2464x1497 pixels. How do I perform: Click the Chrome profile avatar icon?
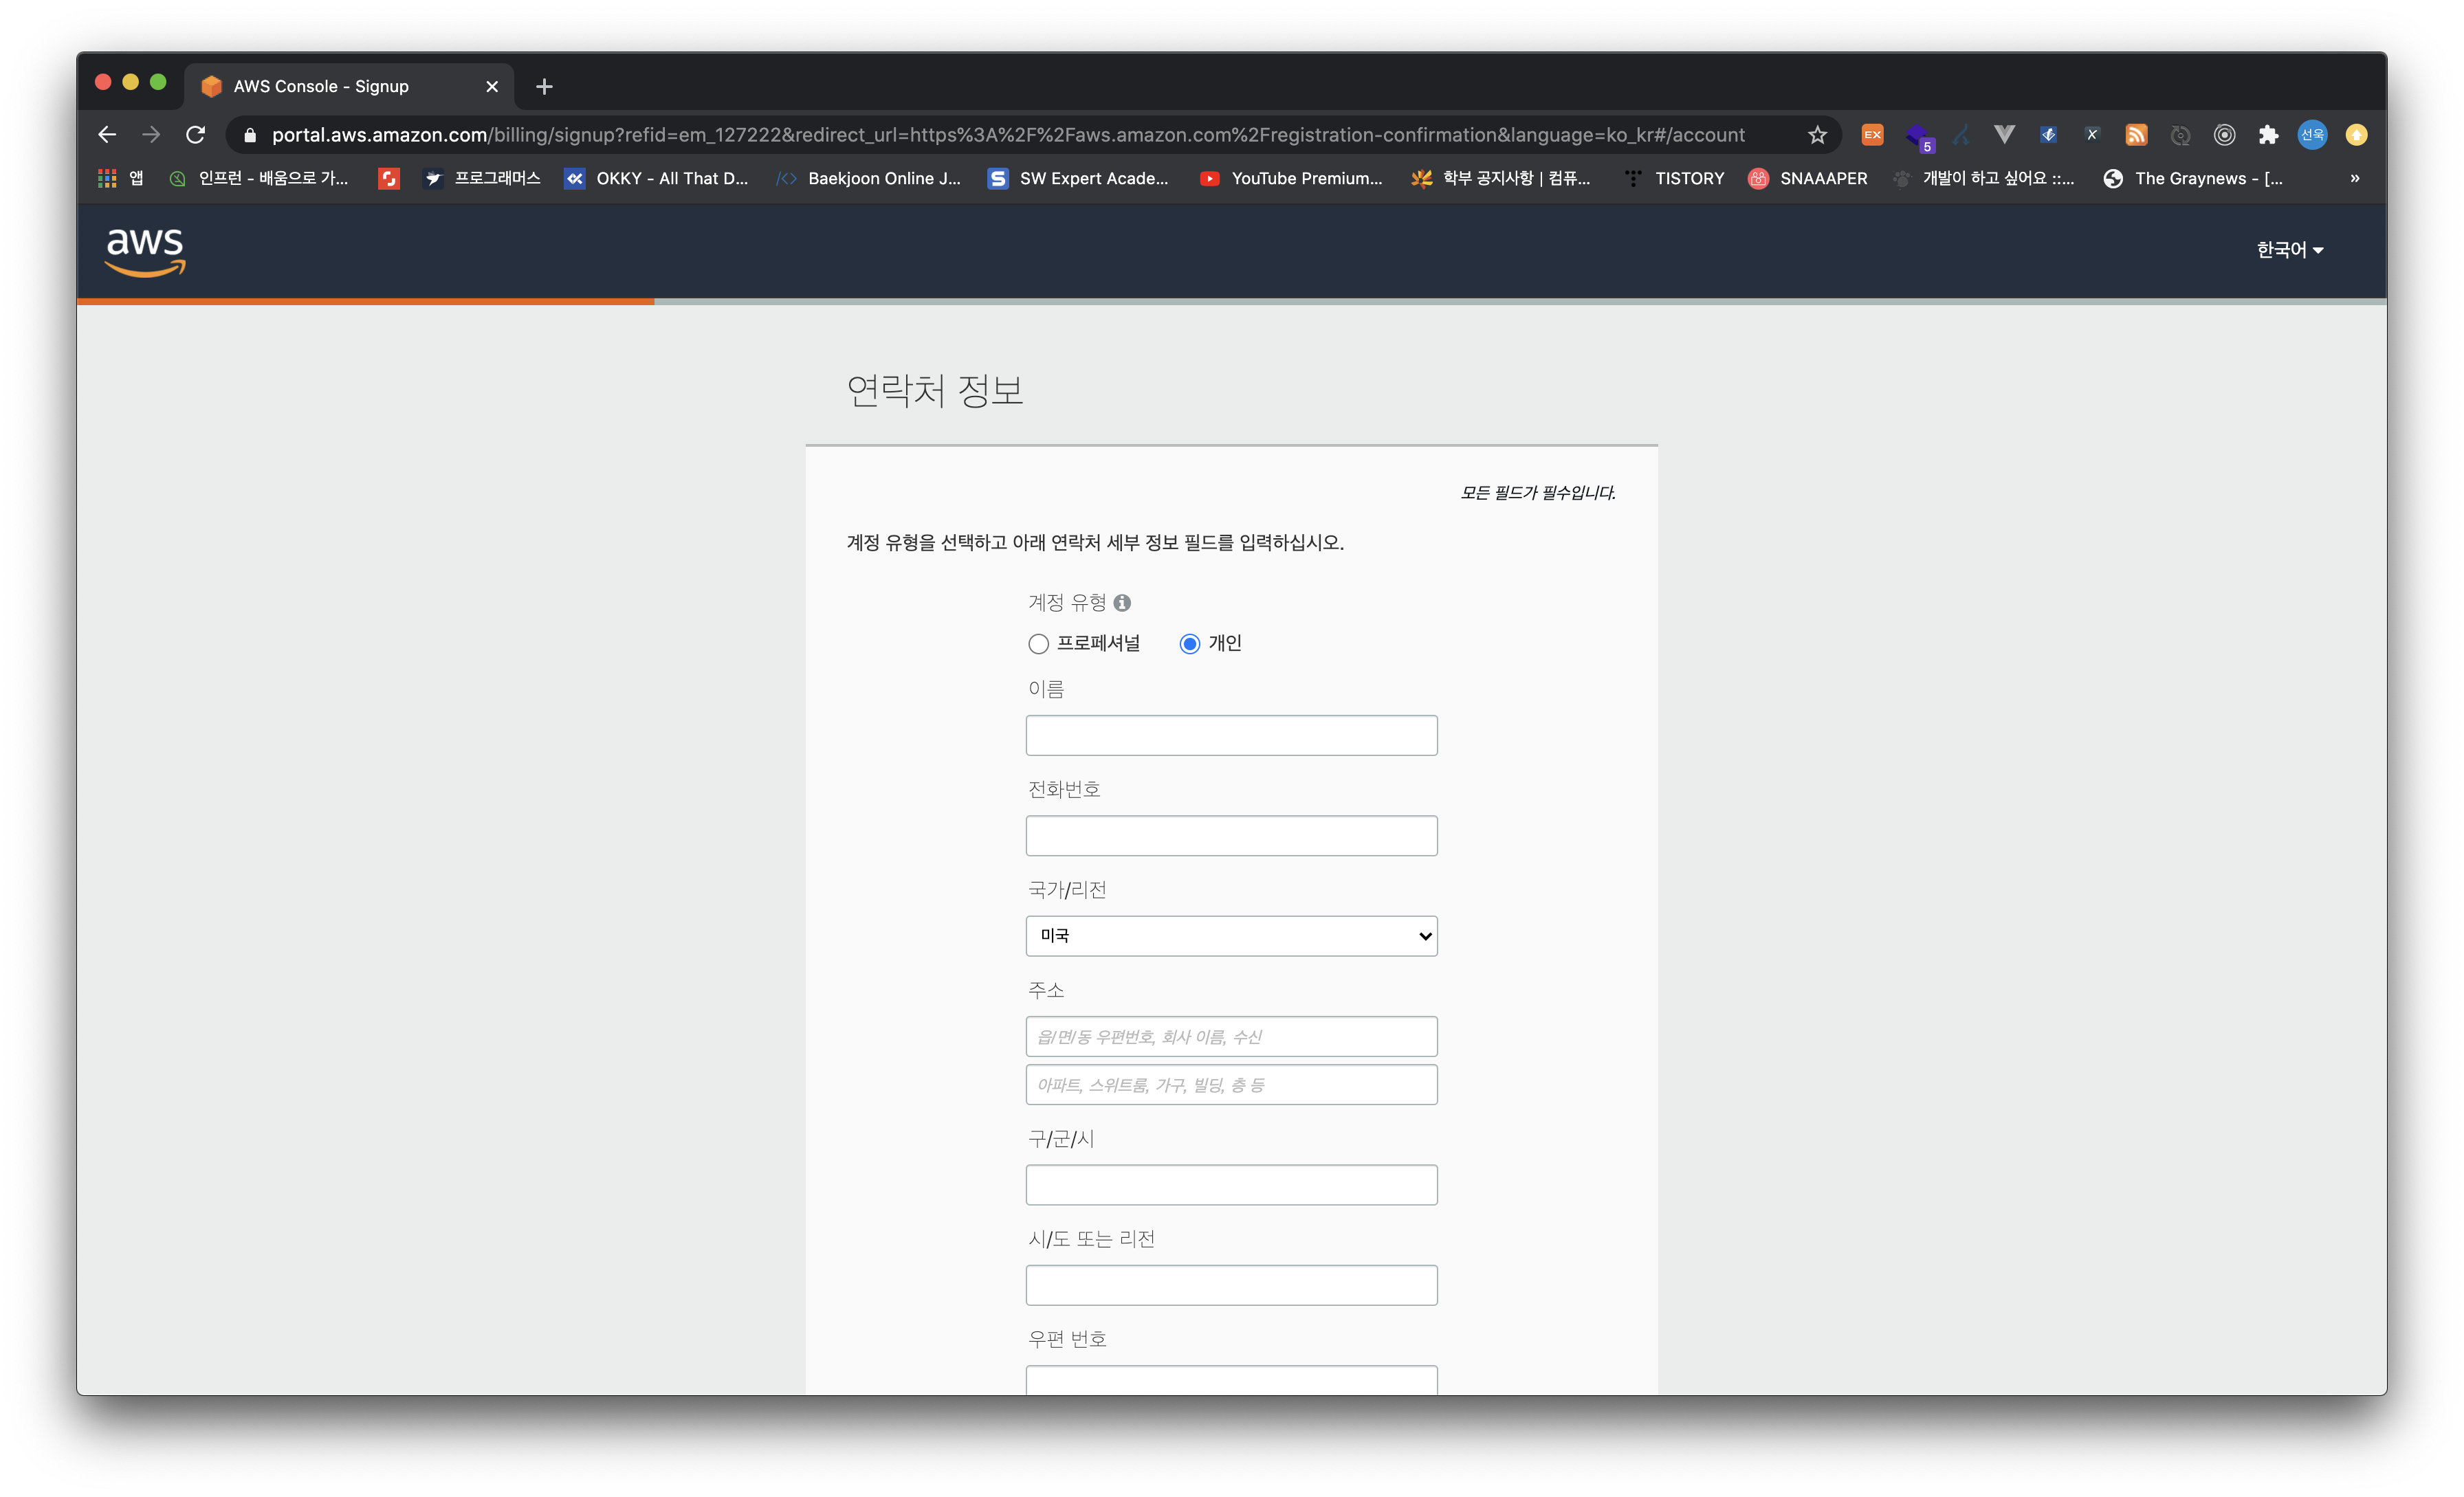point(2312,135)
